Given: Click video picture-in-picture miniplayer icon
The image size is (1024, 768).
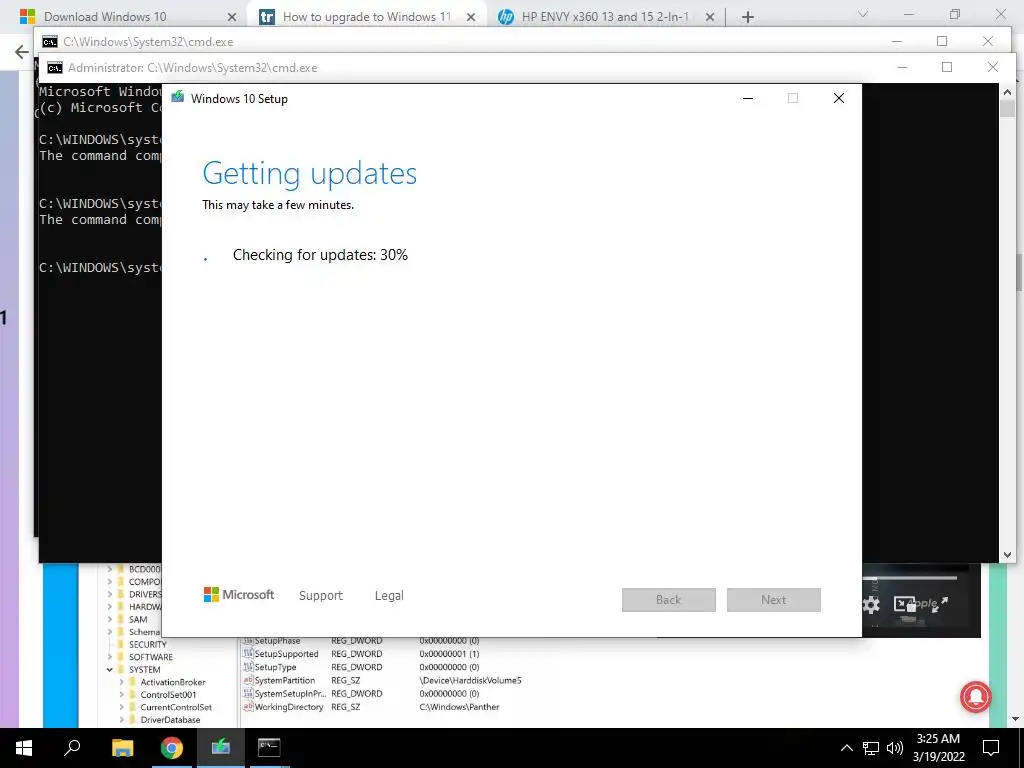Looking at the screenshot, I should [904, 605].
